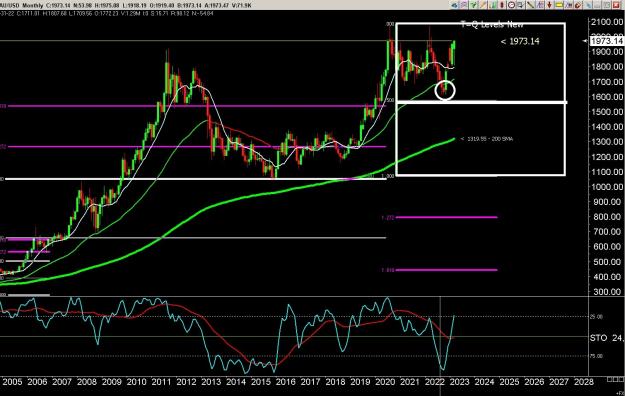Click the 1973.14 current price tag on the price axis
The image size is (625, 396).
pos(606,41)
